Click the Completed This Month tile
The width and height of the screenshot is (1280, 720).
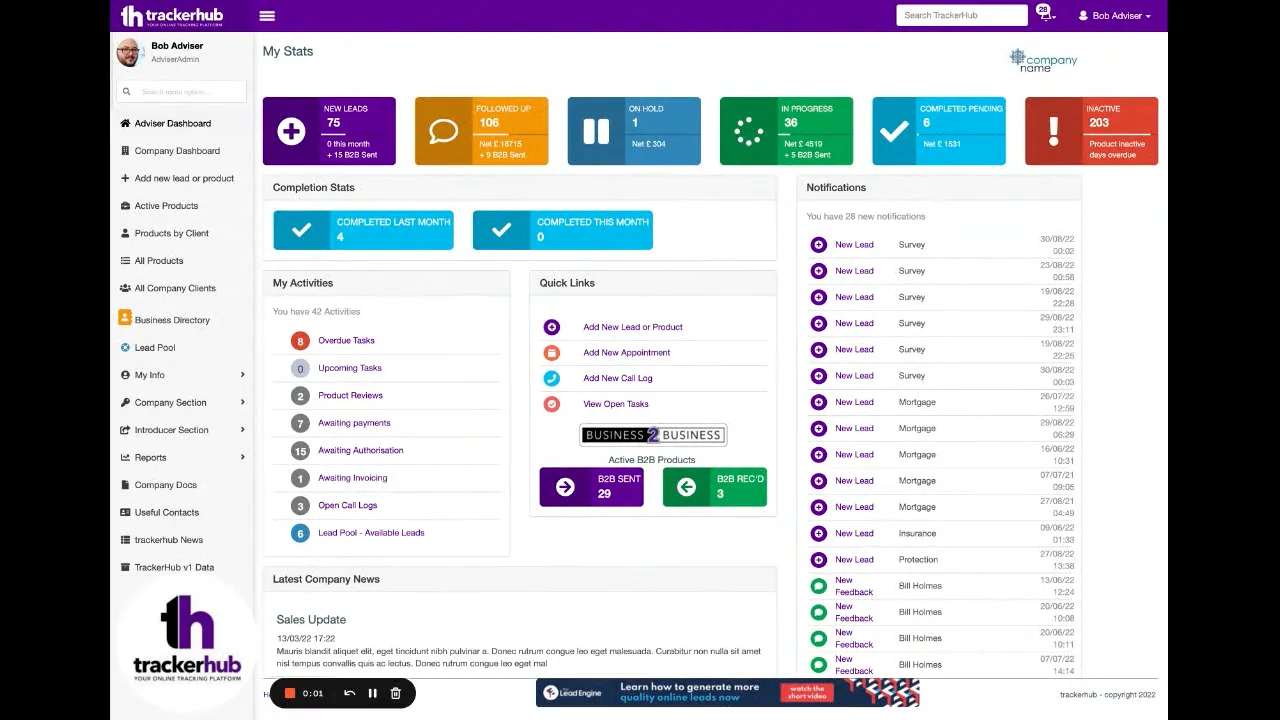pyautogui.click(x=563, y=230)
